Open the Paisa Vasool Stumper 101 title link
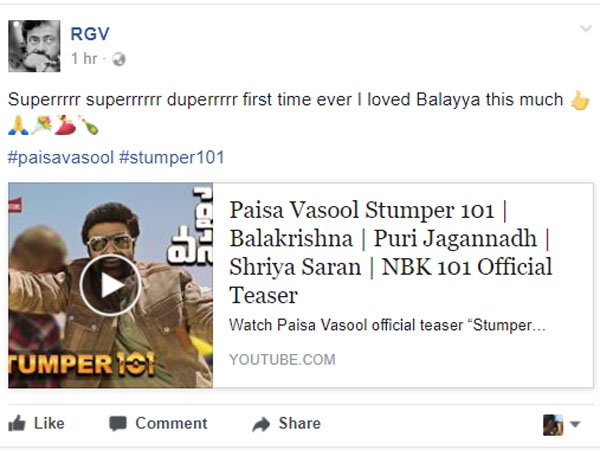 tap(390, 253)
